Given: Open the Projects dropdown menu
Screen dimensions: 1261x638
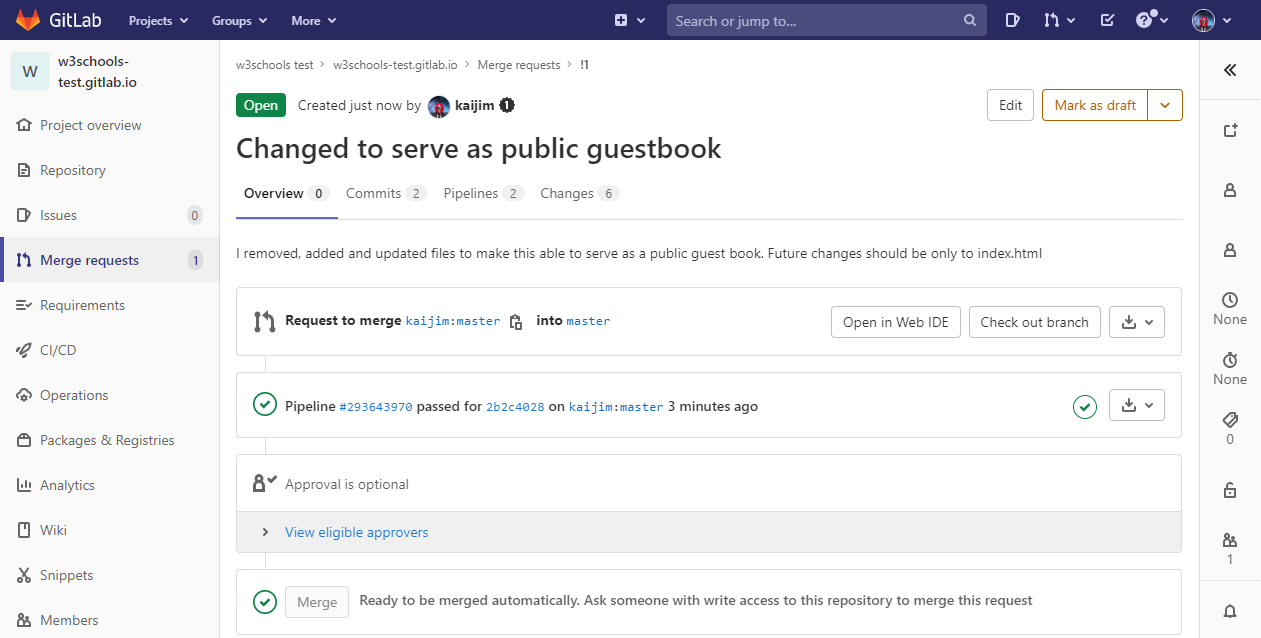Looking at the screenshot, I should tap(156, 20).
